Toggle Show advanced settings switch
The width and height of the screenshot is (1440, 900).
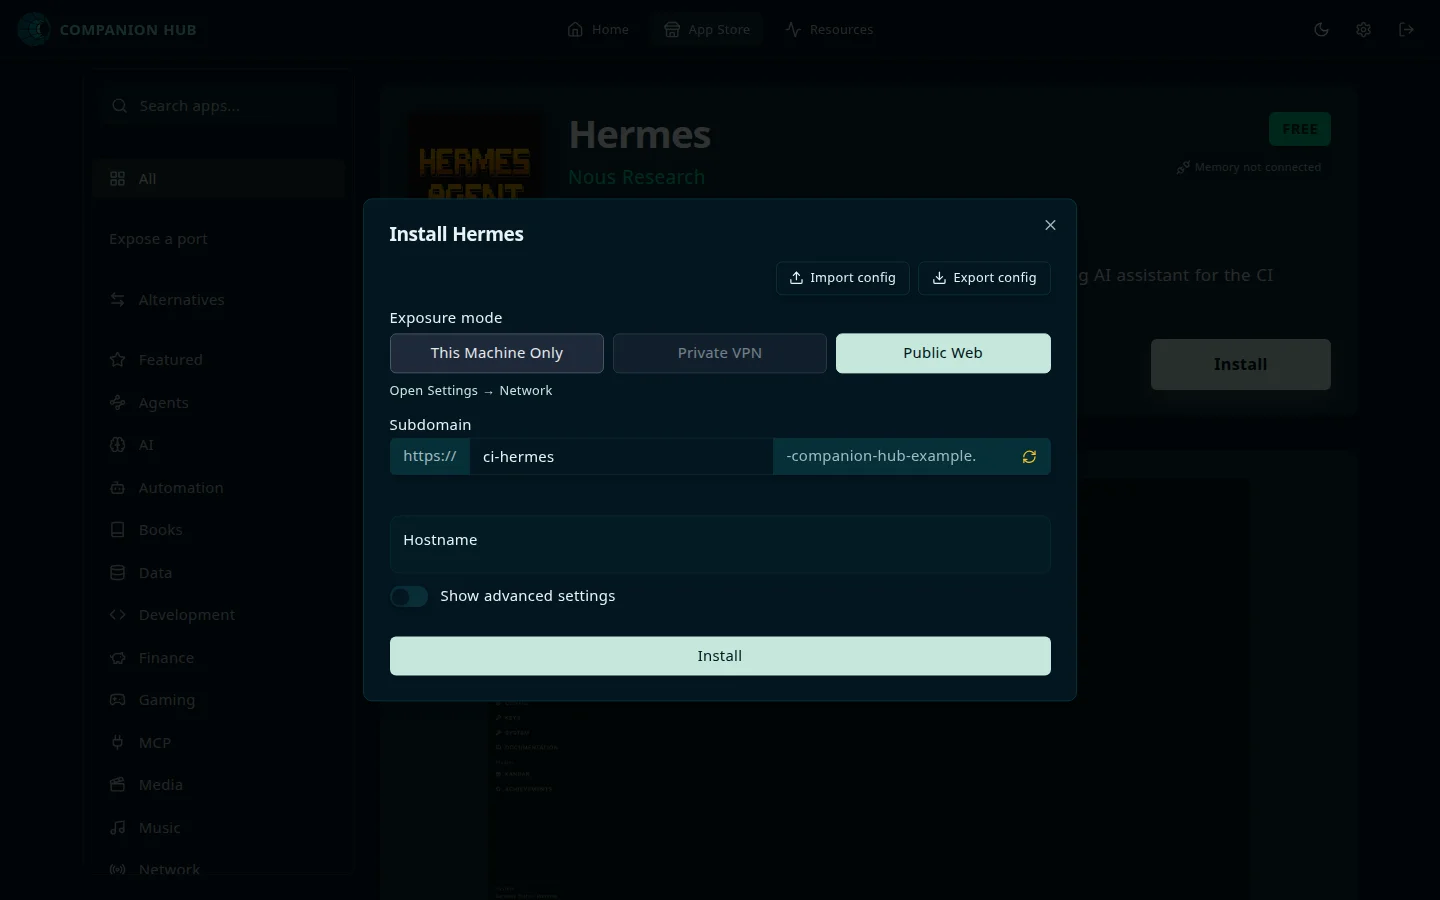[409, 597]
